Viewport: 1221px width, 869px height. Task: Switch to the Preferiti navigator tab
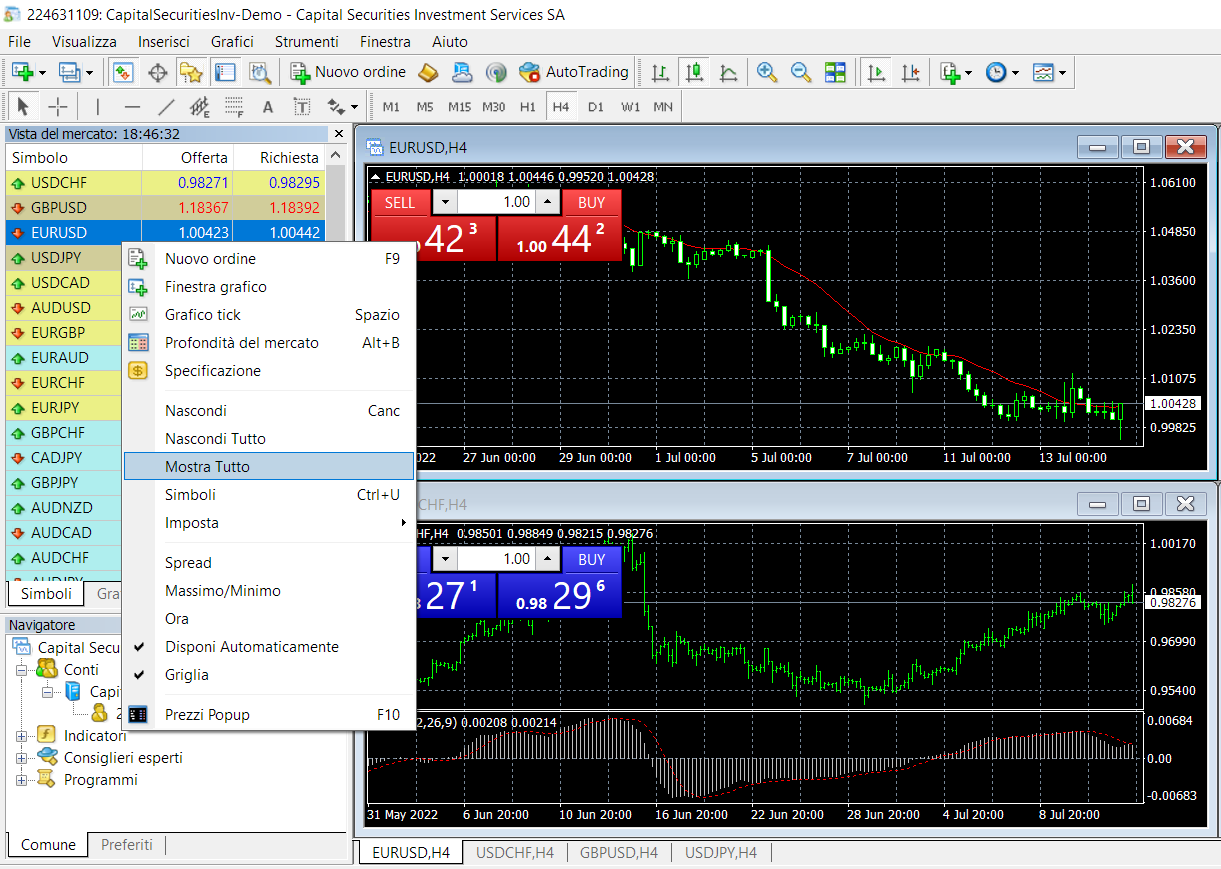tap(127, 845)
